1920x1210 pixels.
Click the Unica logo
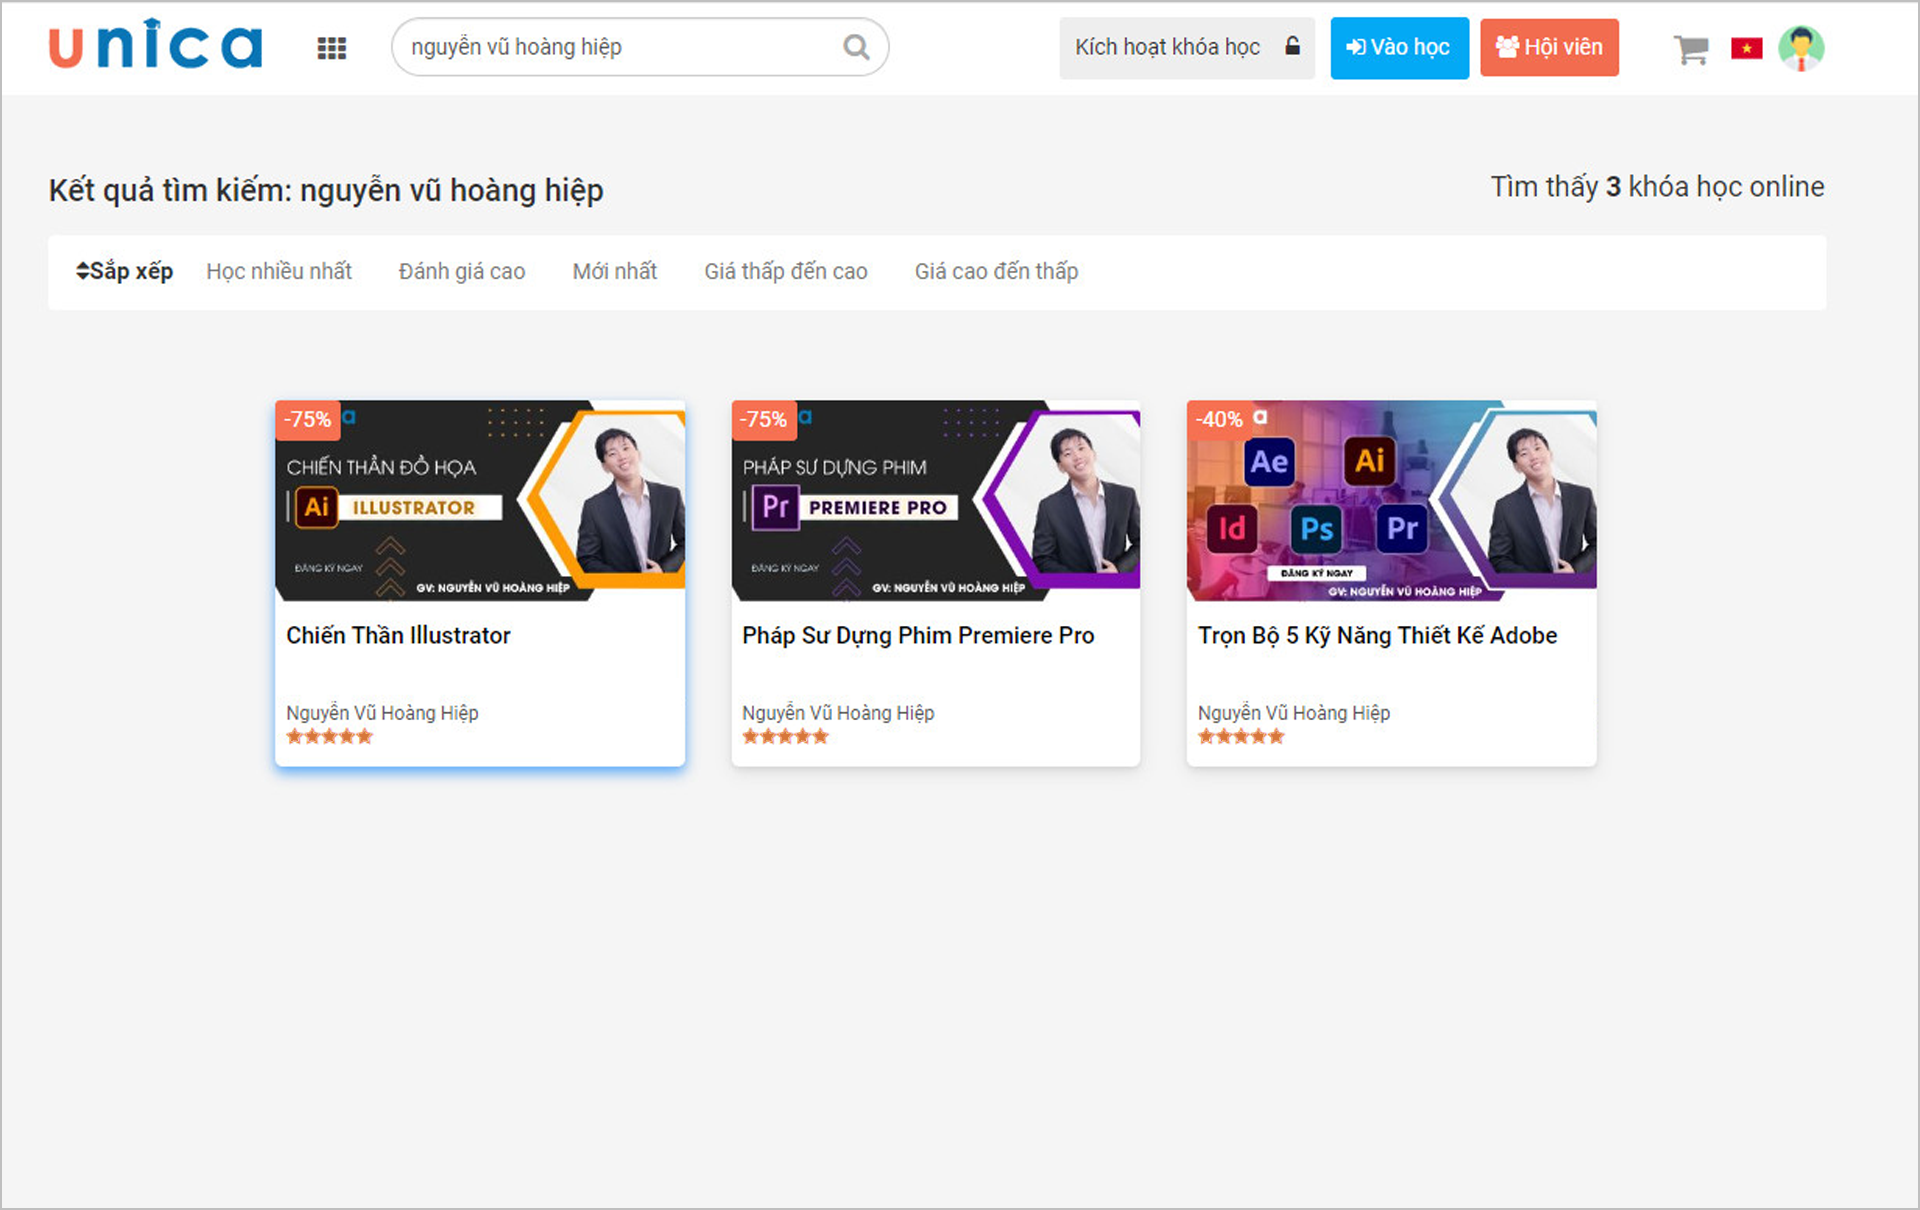pos(156,45)
